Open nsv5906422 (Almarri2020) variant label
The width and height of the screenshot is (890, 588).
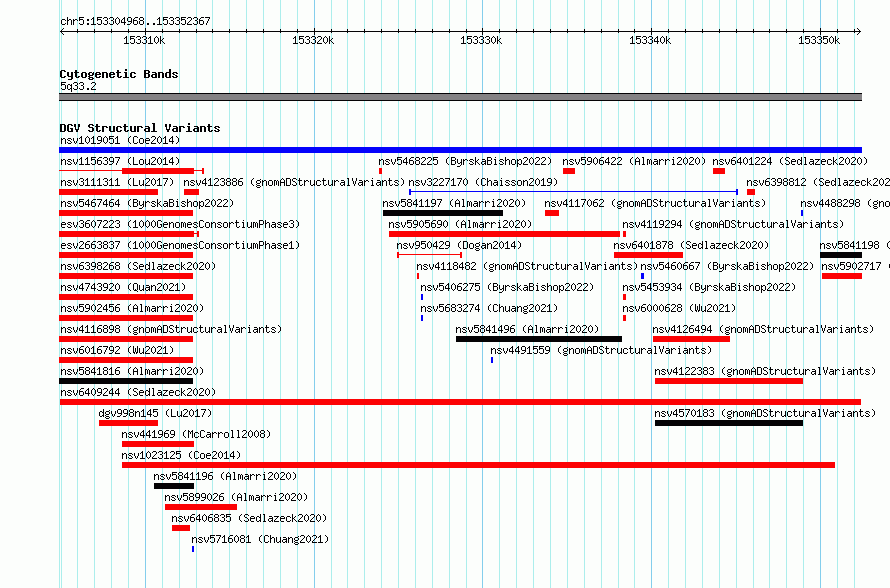coord(634,161)
